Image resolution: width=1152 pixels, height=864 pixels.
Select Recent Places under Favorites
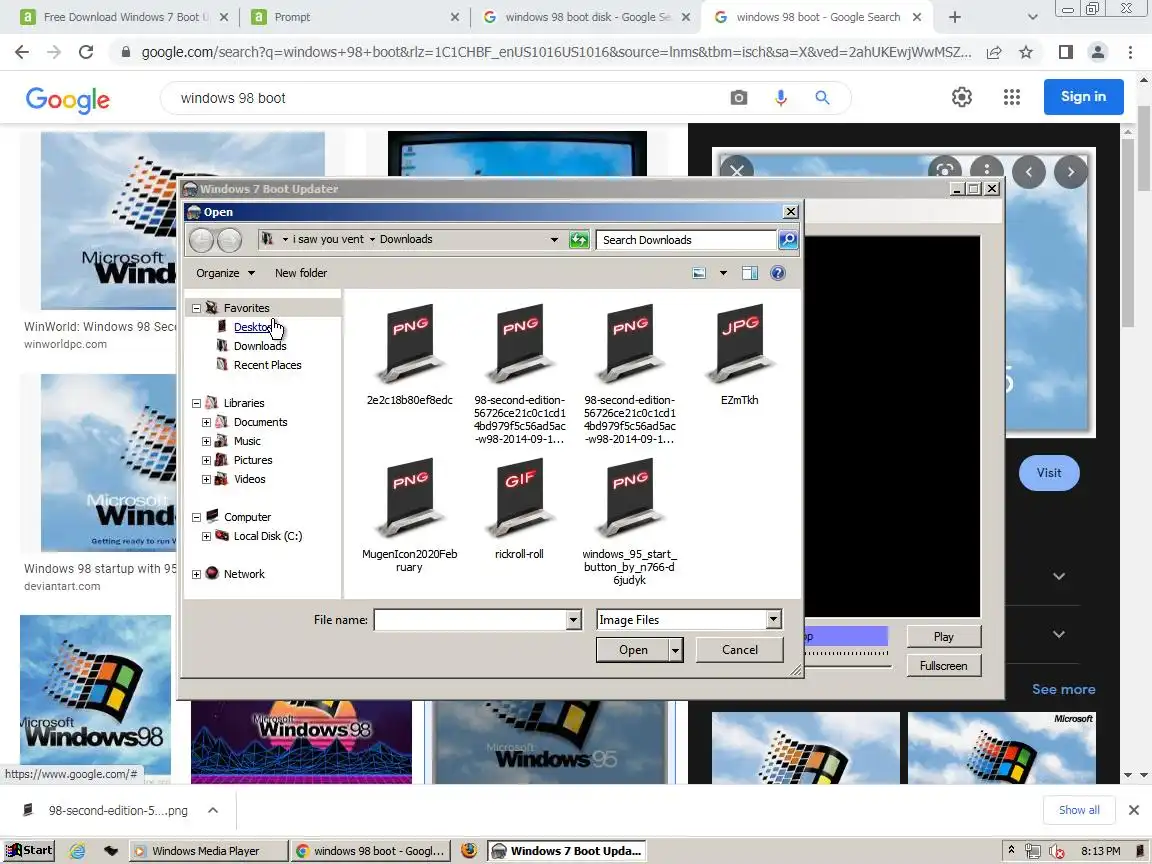click(x=267, y=365)
